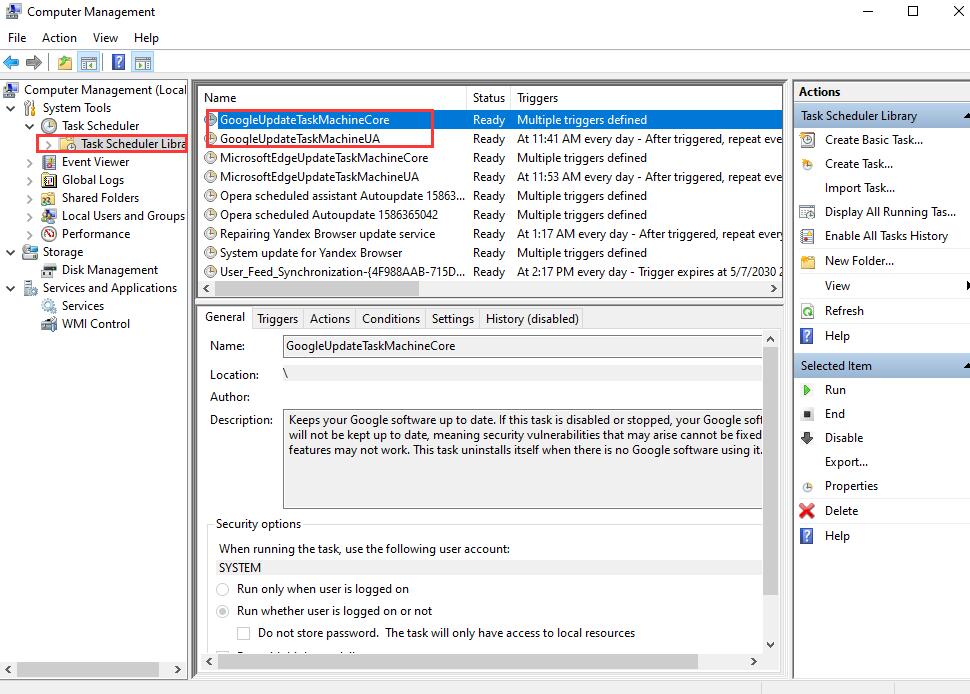970x694 pixels.
Task: Click the blue Help toolbar icon
Action: tap(118, 62)
